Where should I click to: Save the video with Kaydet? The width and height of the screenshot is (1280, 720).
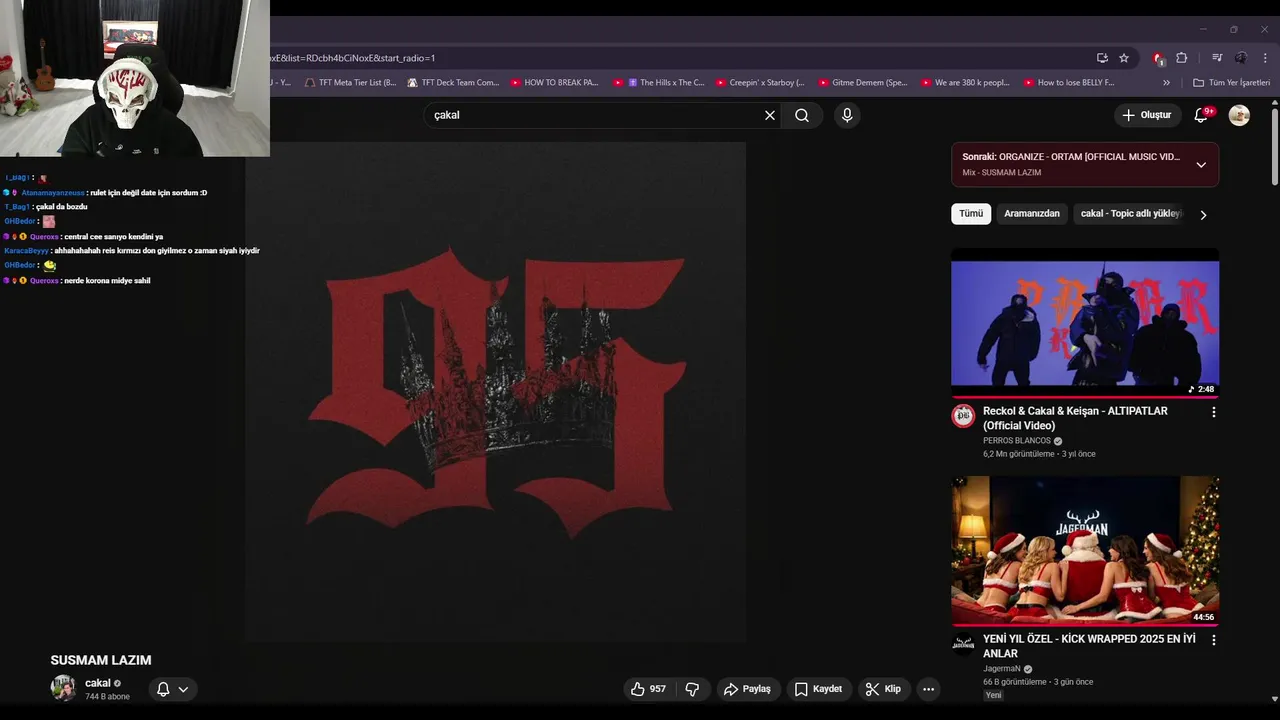click(x=818, y=689)
